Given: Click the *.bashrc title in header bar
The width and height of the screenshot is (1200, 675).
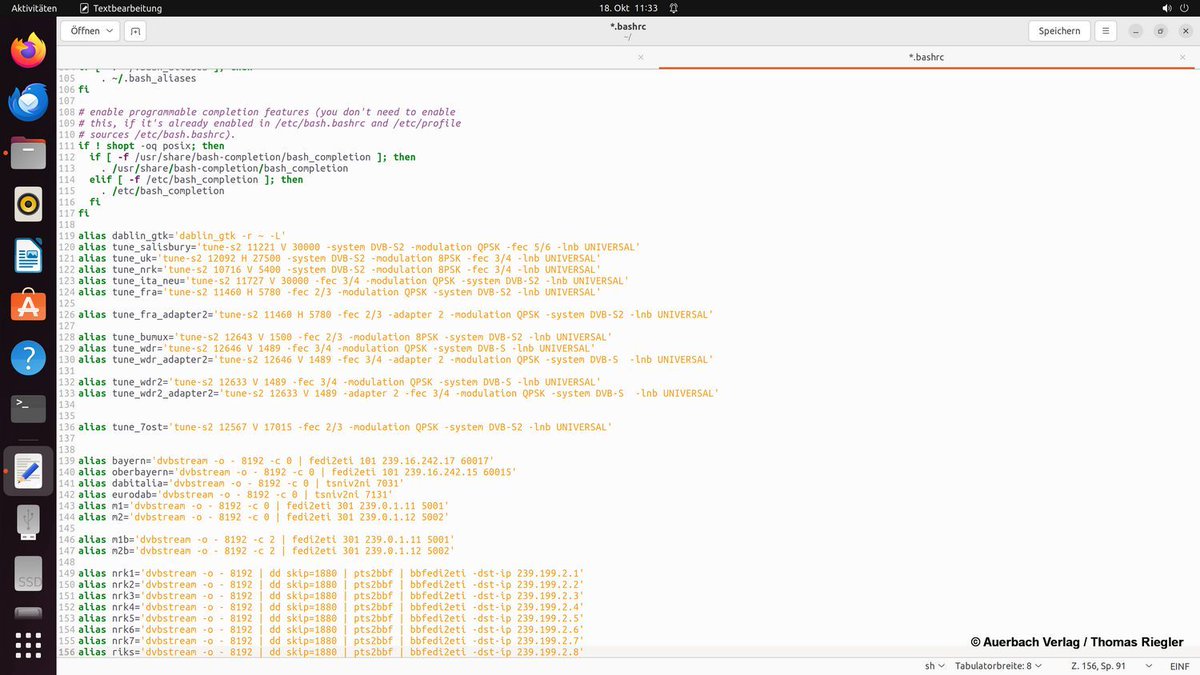Looking at the screenshot, I should click(626, 26).
